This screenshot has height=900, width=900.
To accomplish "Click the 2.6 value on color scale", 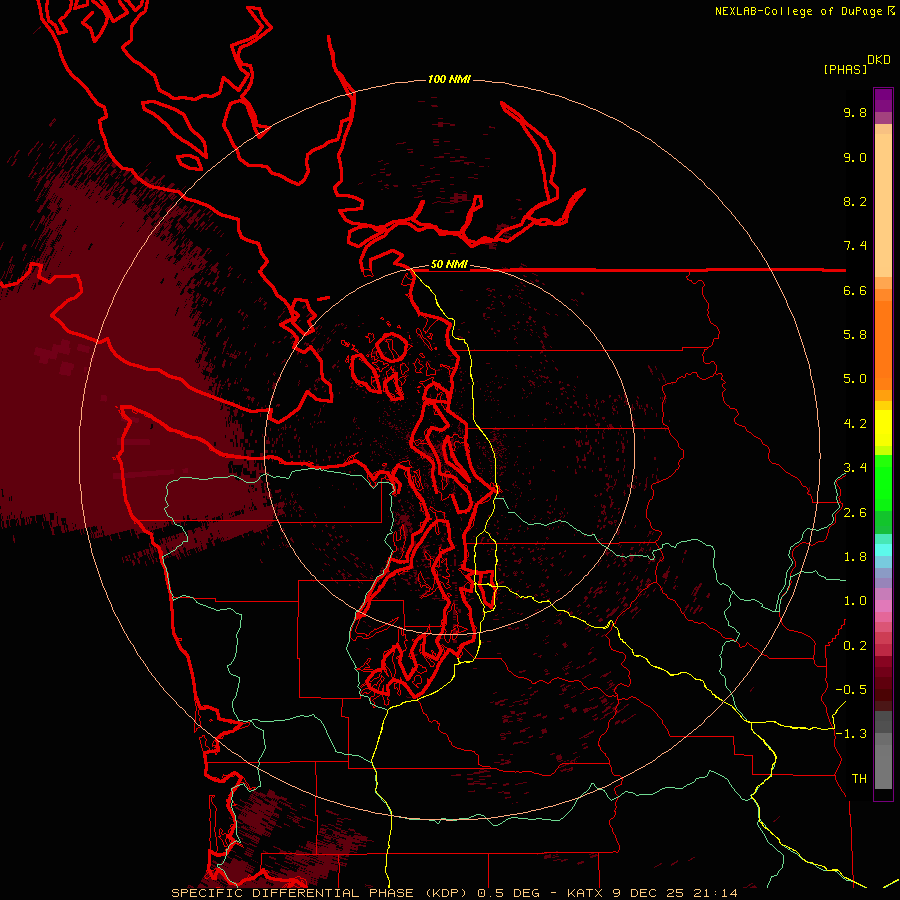I will 855,513.
